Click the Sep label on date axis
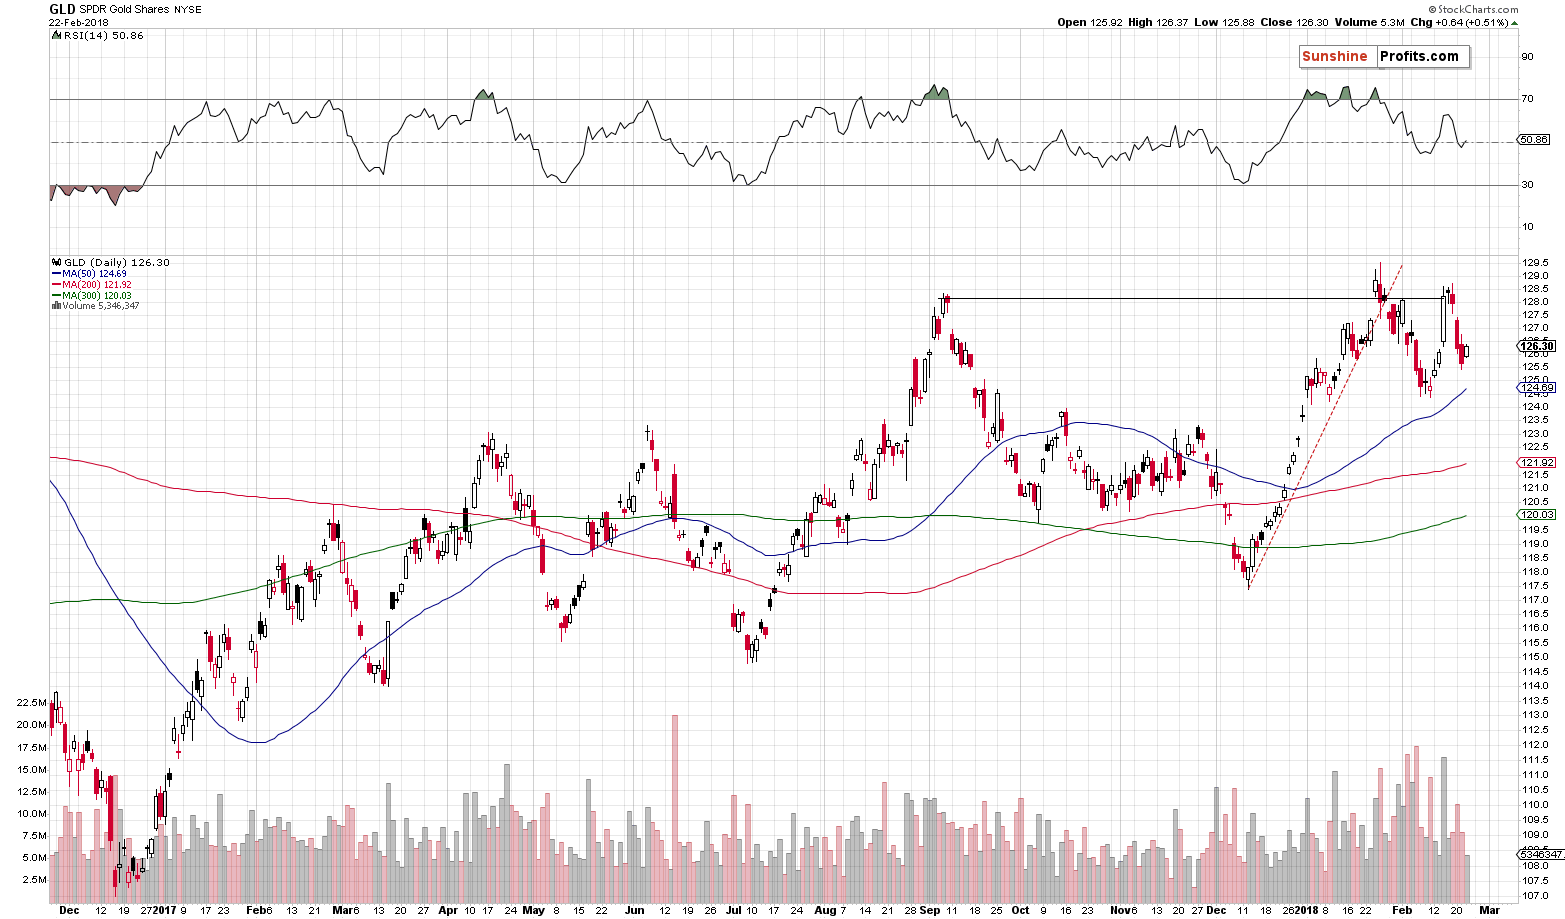The image size is (1565, 919). coord(930,911)
